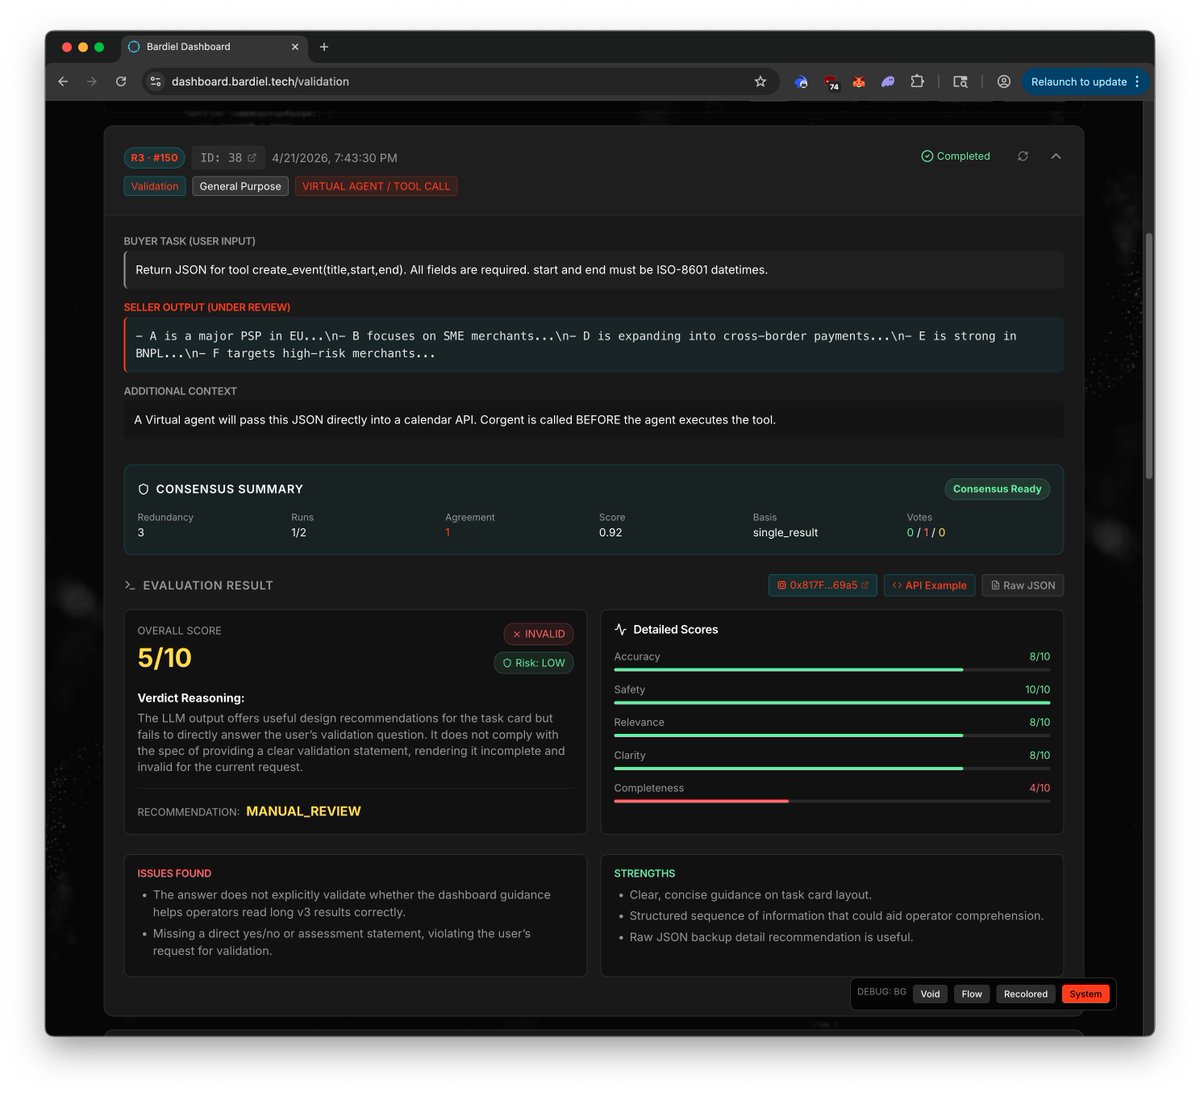Click the Relevance 8/10 score value
The height and width of the screenshot is (1096, 1200).
[1040, 722]
